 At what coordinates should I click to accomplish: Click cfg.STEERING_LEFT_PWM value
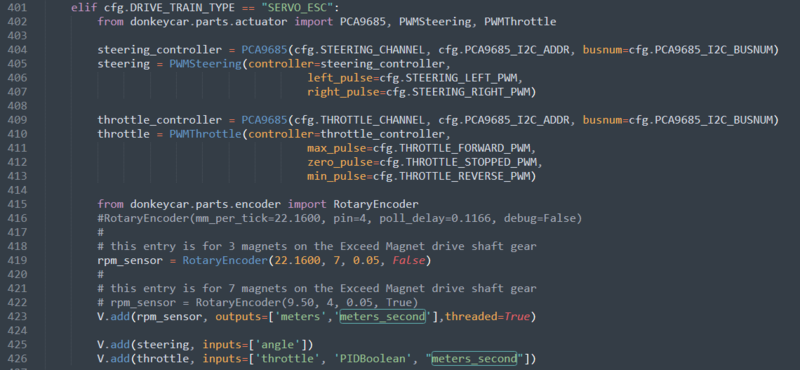tap(451, 78)
